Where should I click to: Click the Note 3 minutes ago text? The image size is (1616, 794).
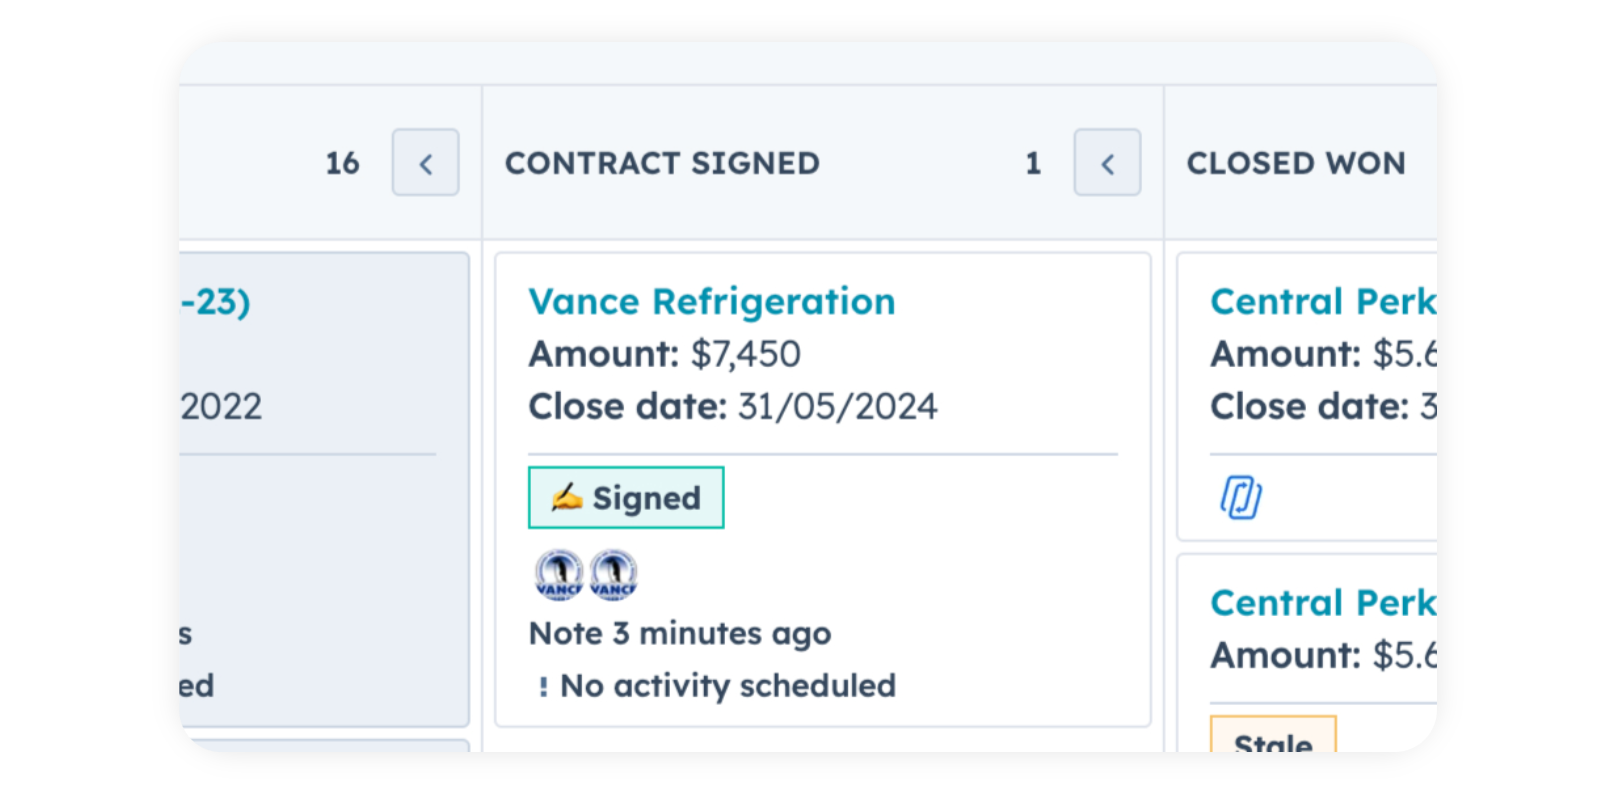[680, 634]
